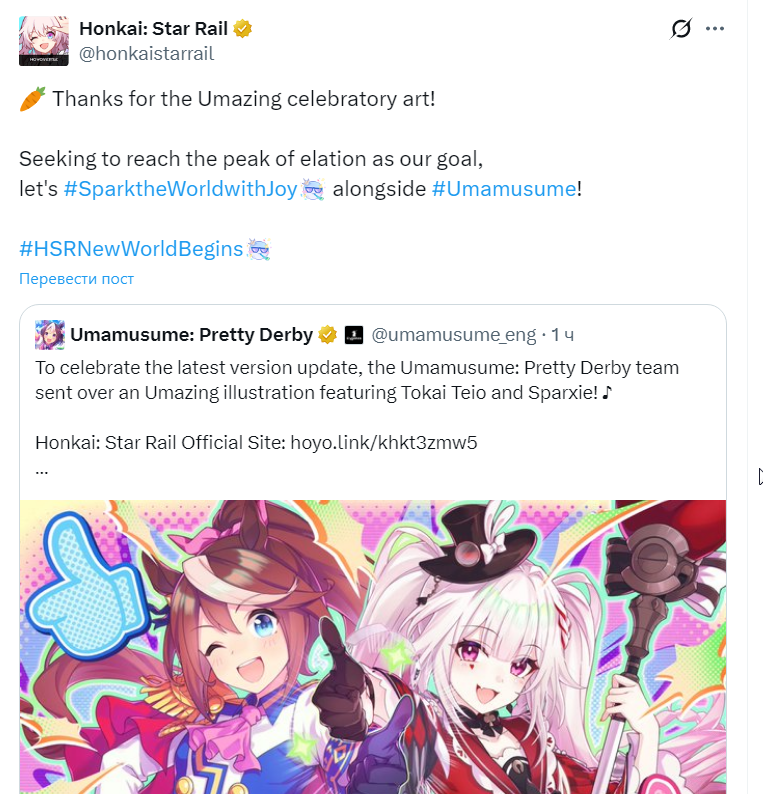Click the Umamusume: Pretty Derby display name

(x=192, y=335)
